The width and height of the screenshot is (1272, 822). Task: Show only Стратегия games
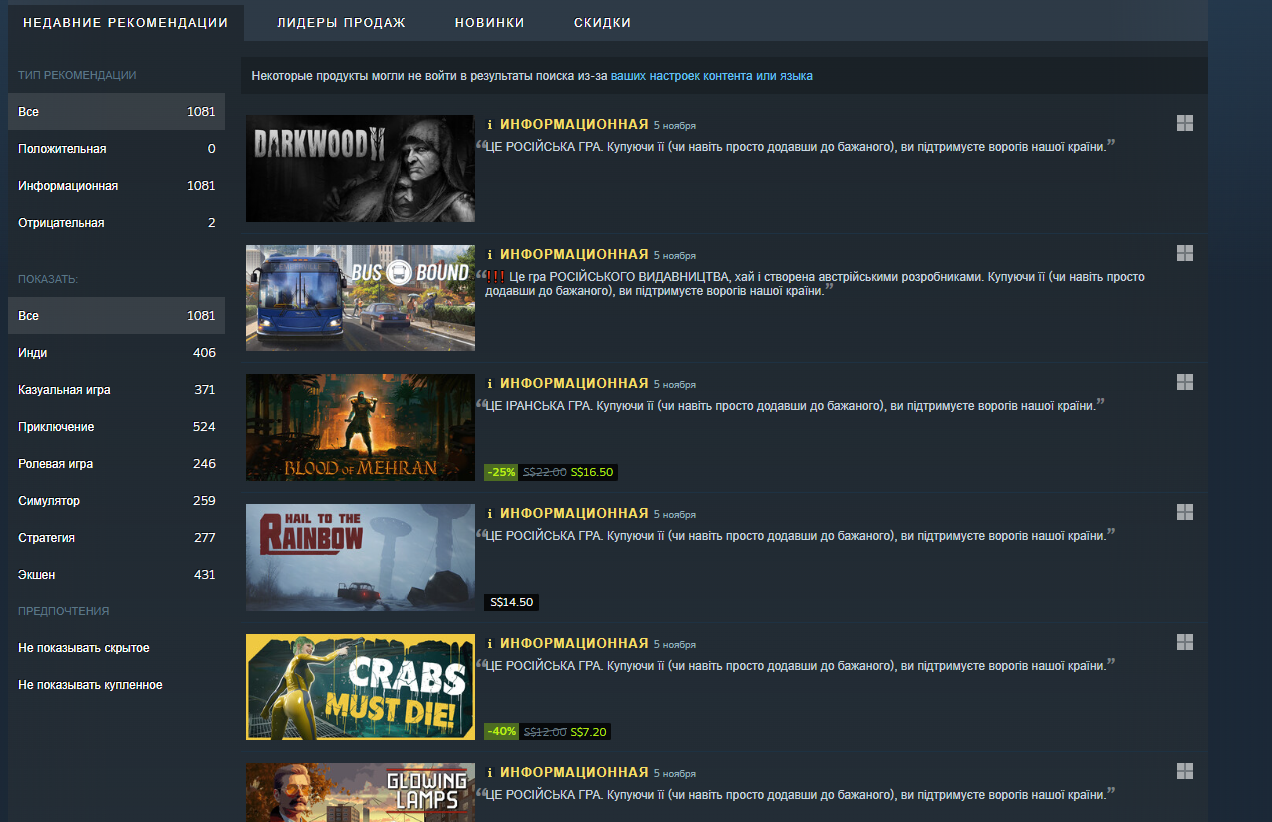coord(116,538)
